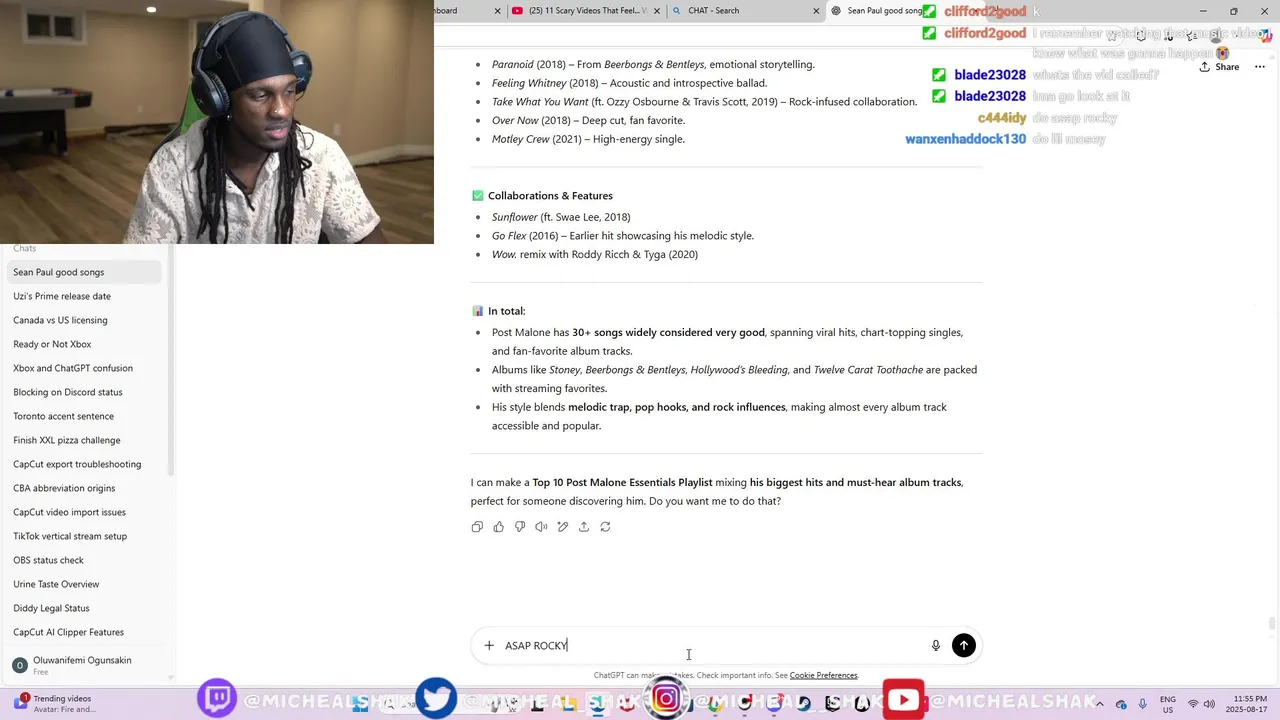Click the share response icon below message
Image resolution: width=1280 pixels, height=720 pixels.
click(584, 527)
